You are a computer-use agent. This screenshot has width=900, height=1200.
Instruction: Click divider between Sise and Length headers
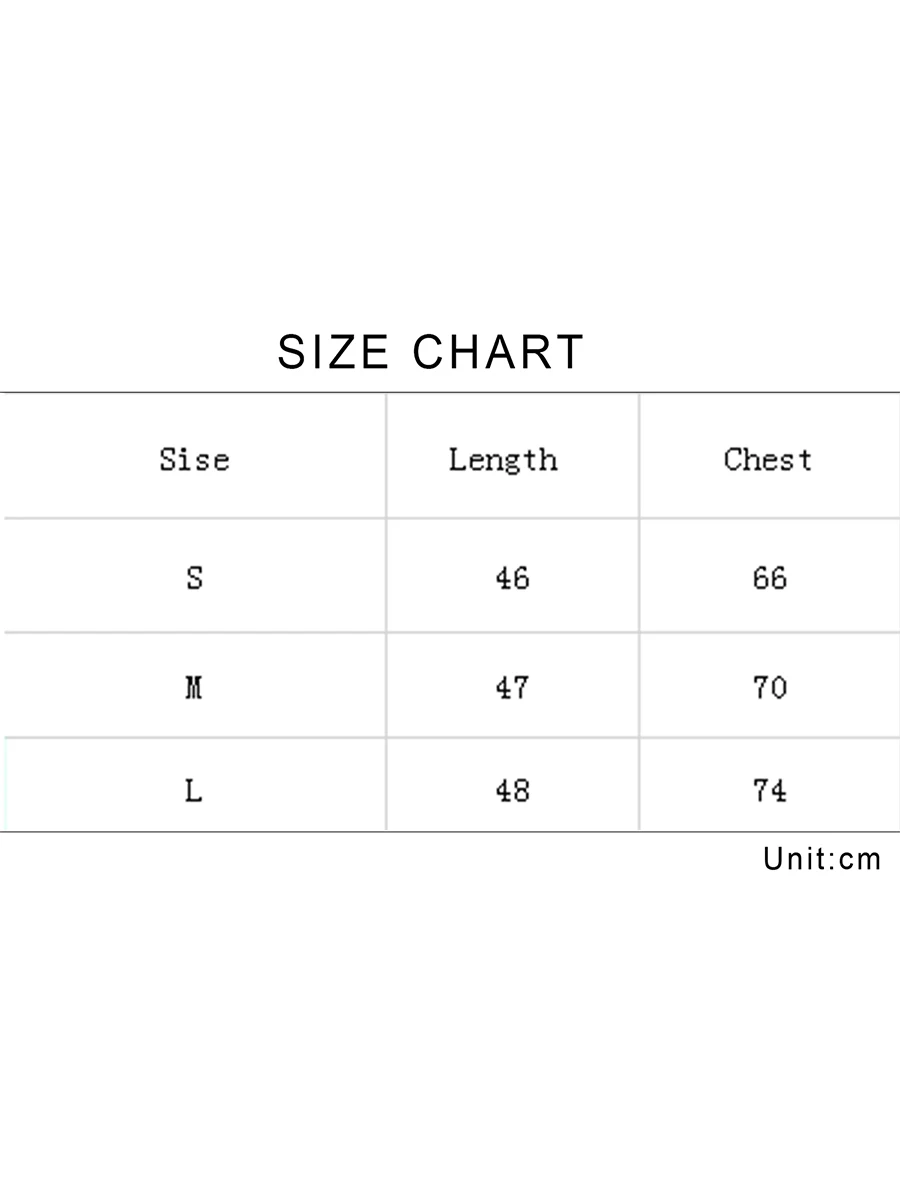[386, 456]
